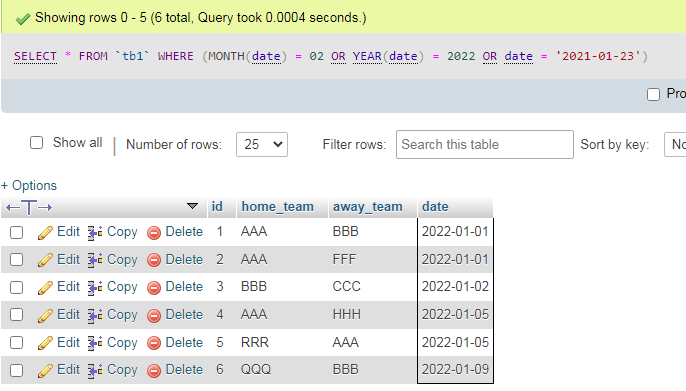Select the checkbox for row id 4

click(17, 314)
